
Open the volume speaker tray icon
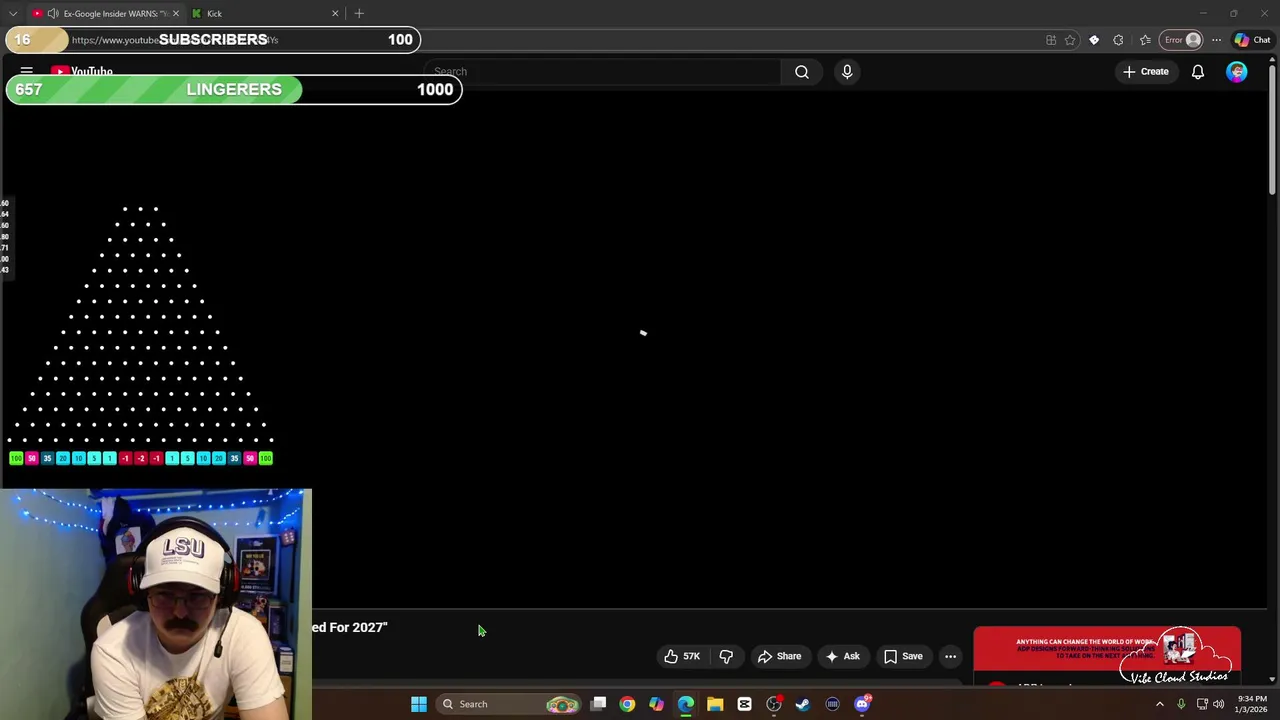(x=1218, y=704)
